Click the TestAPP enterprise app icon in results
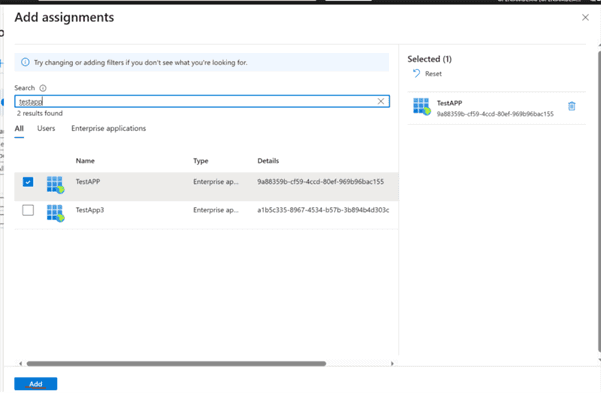Screen dimensions: 601x393 click(55, 185)
